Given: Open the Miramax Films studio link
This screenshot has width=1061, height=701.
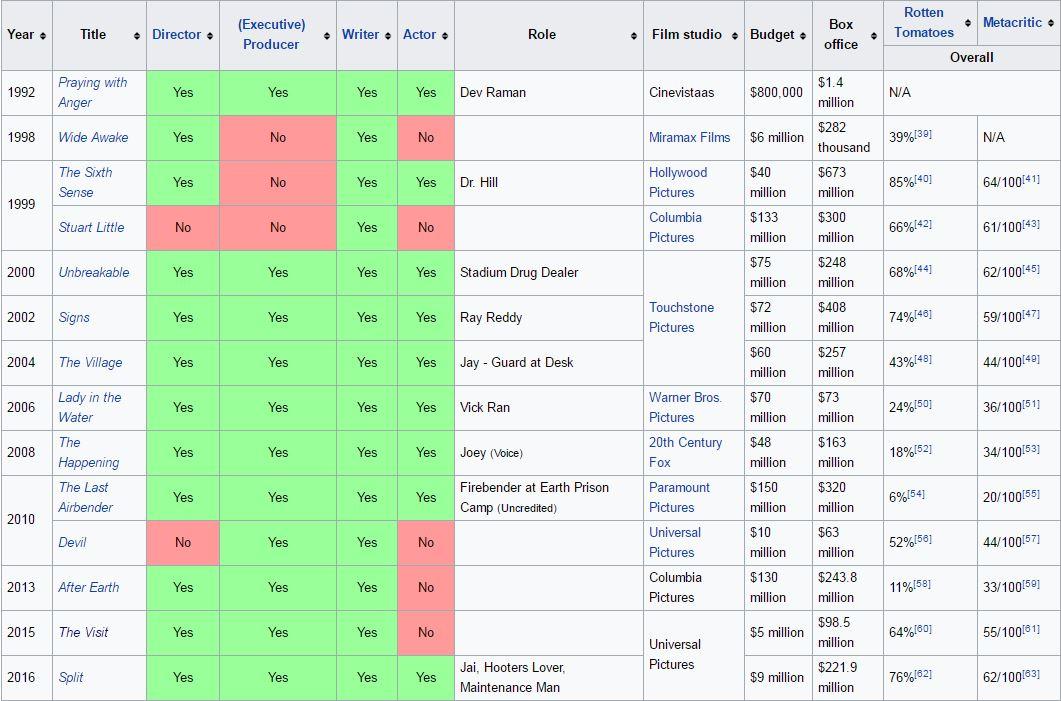Looking at the screenshot, I should 690,137.
